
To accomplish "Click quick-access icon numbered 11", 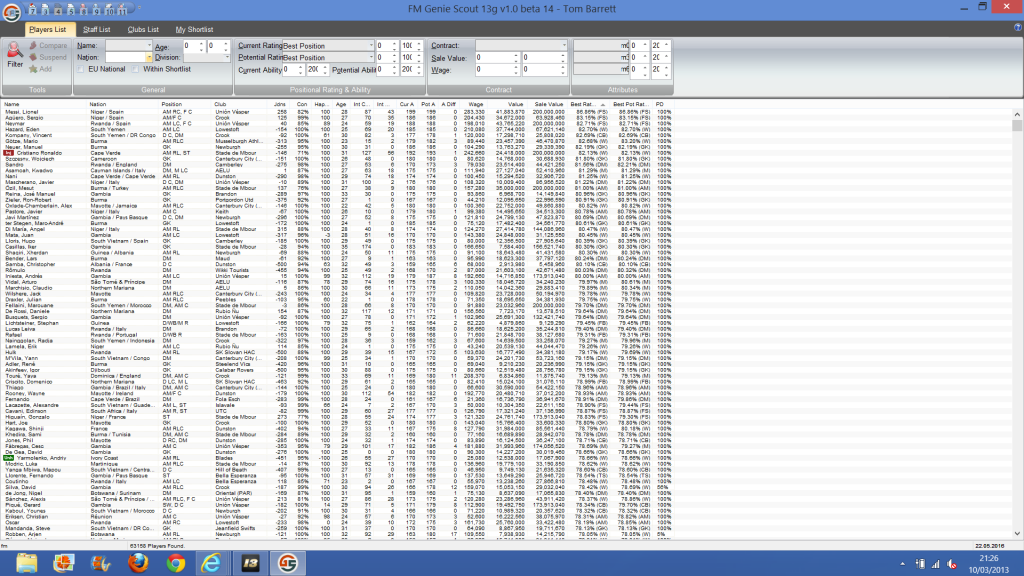I will 122,10.
